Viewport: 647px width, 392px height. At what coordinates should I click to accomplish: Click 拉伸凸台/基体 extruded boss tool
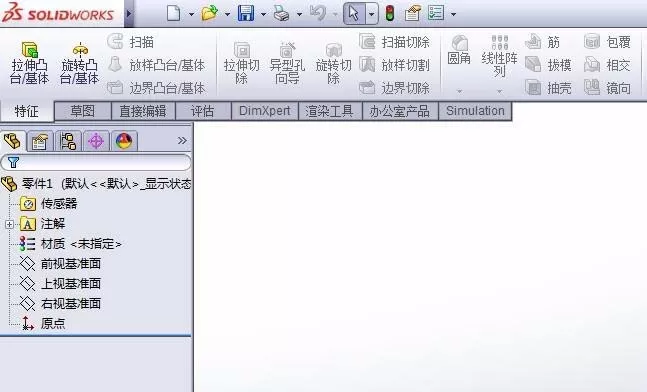coord(30,63)
